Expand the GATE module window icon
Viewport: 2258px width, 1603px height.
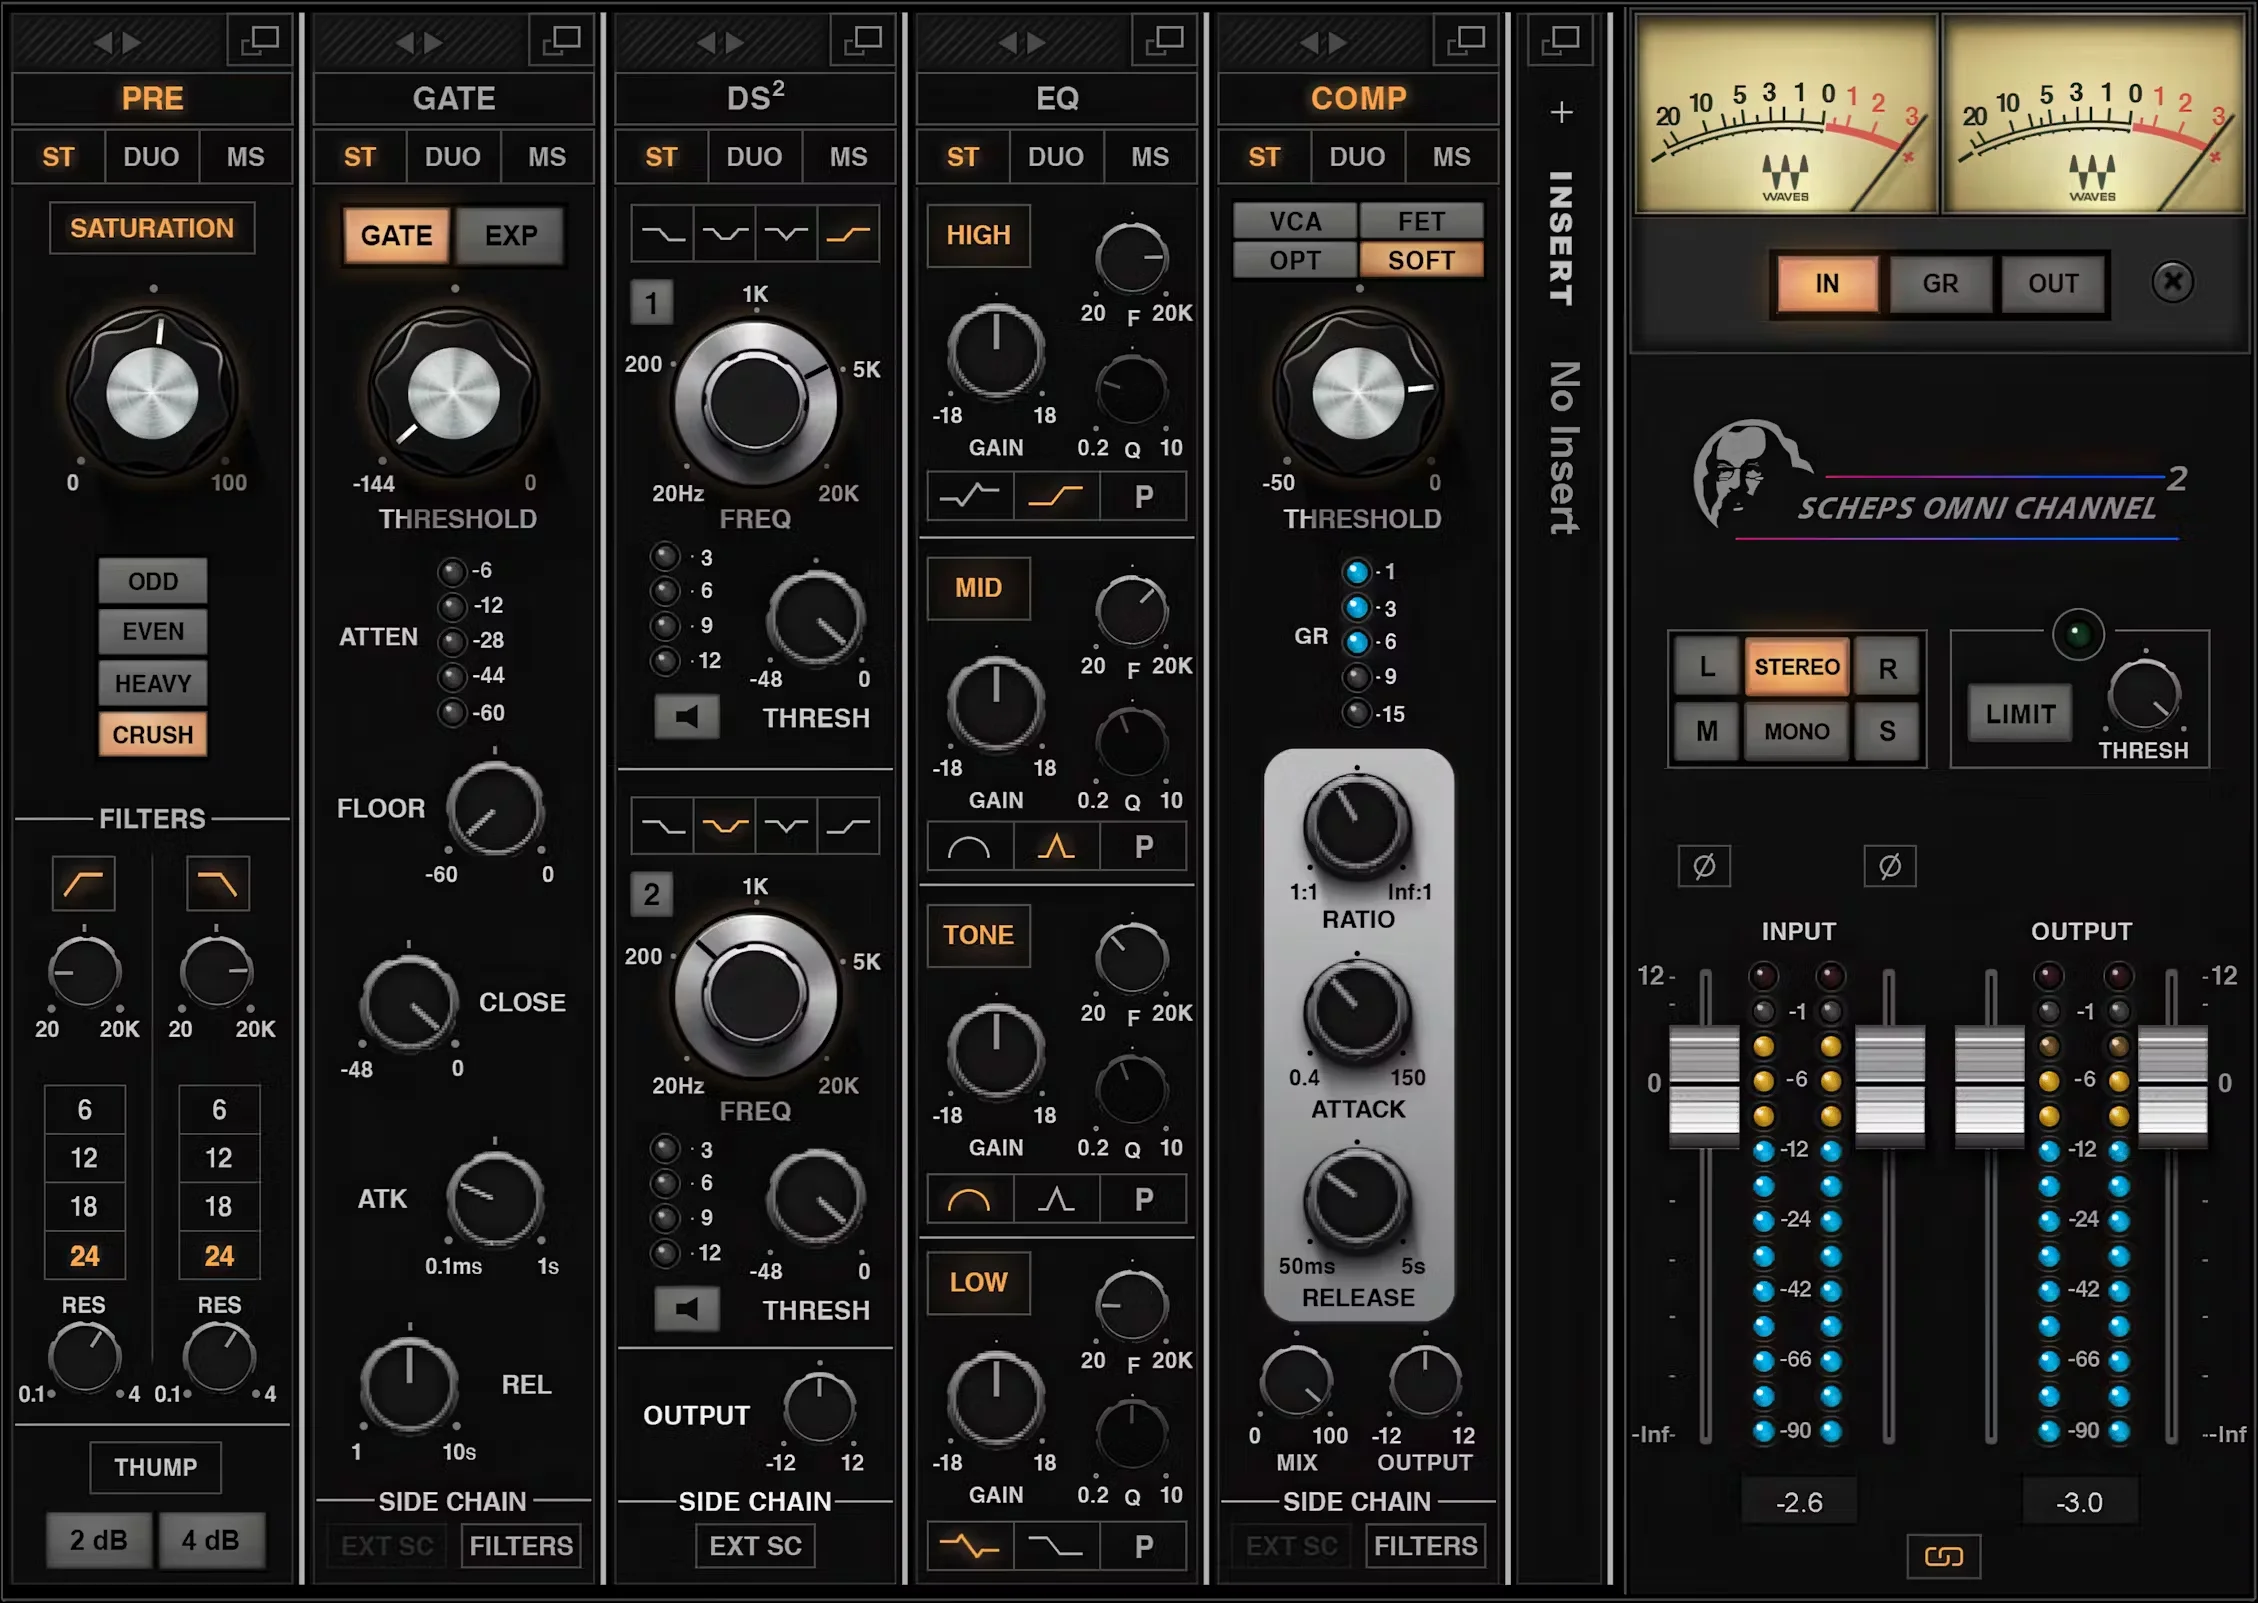tap(561, 41)
